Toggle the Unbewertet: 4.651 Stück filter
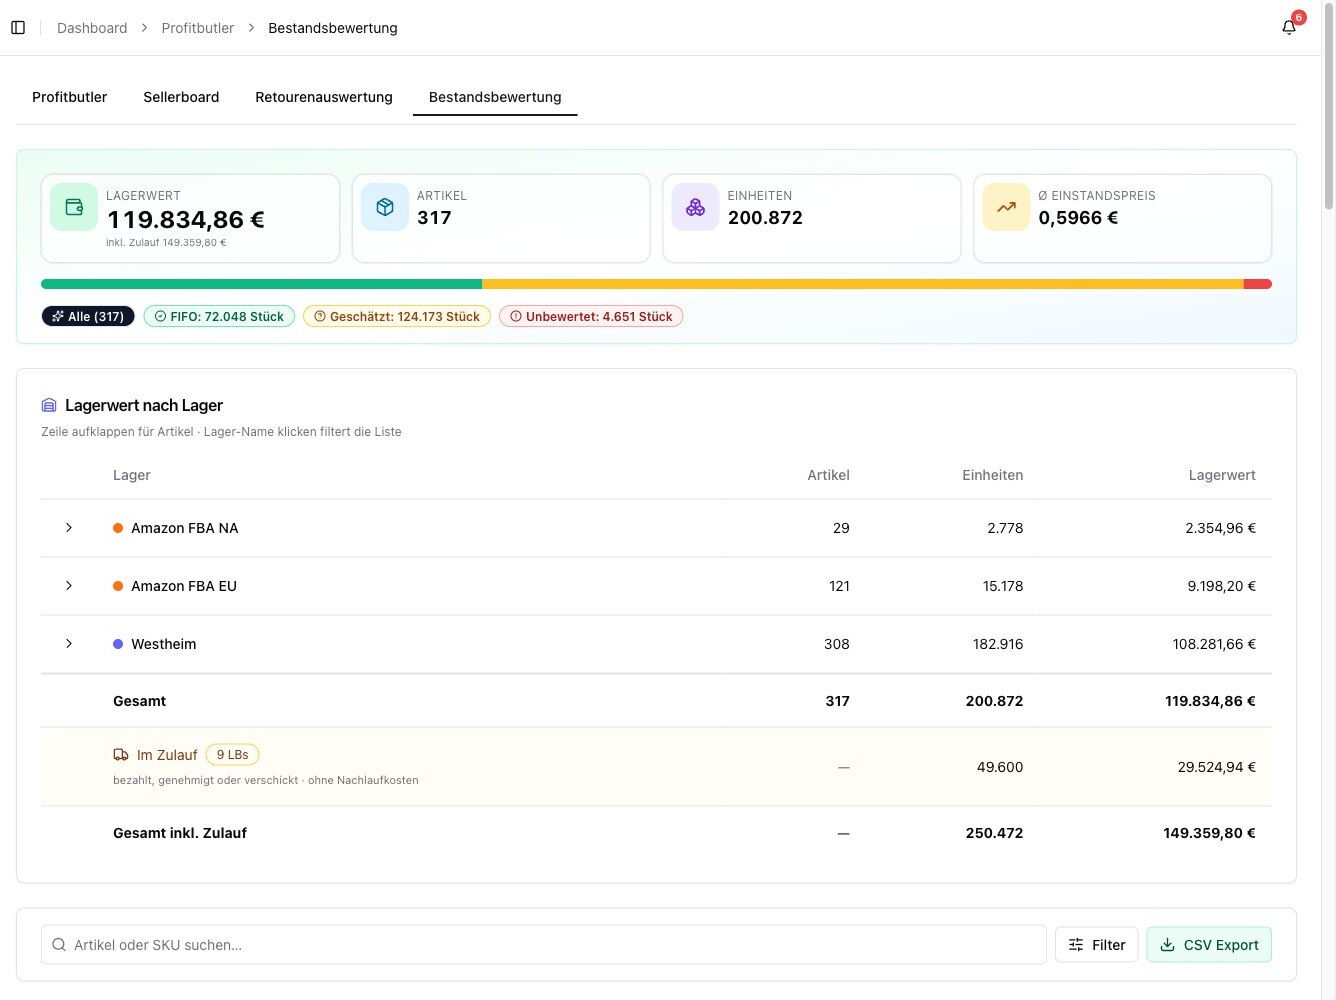 coord(591,316)
